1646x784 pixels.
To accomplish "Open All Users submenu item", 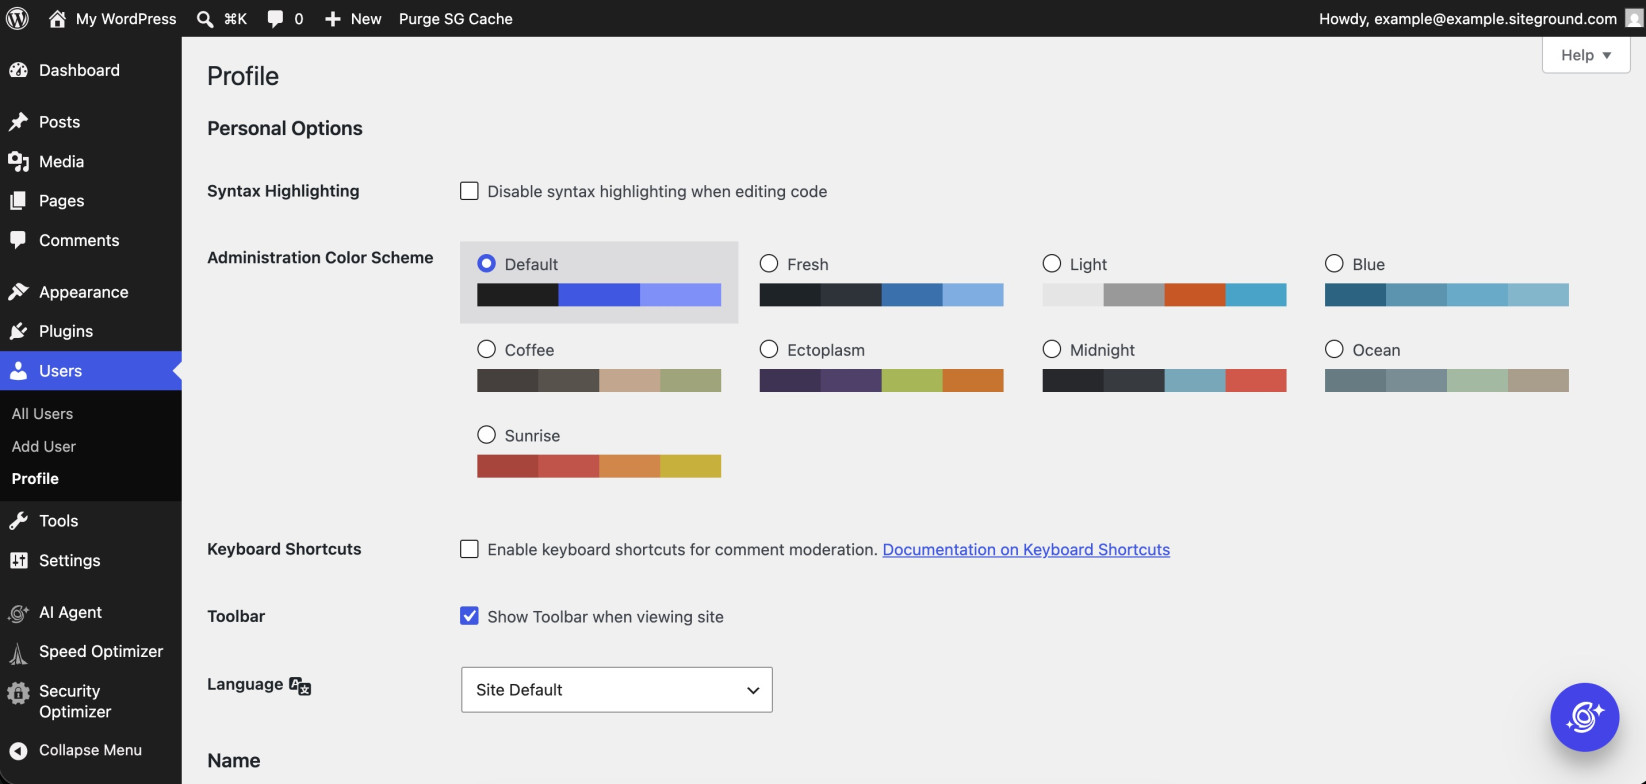I will [x=42, y=414].
